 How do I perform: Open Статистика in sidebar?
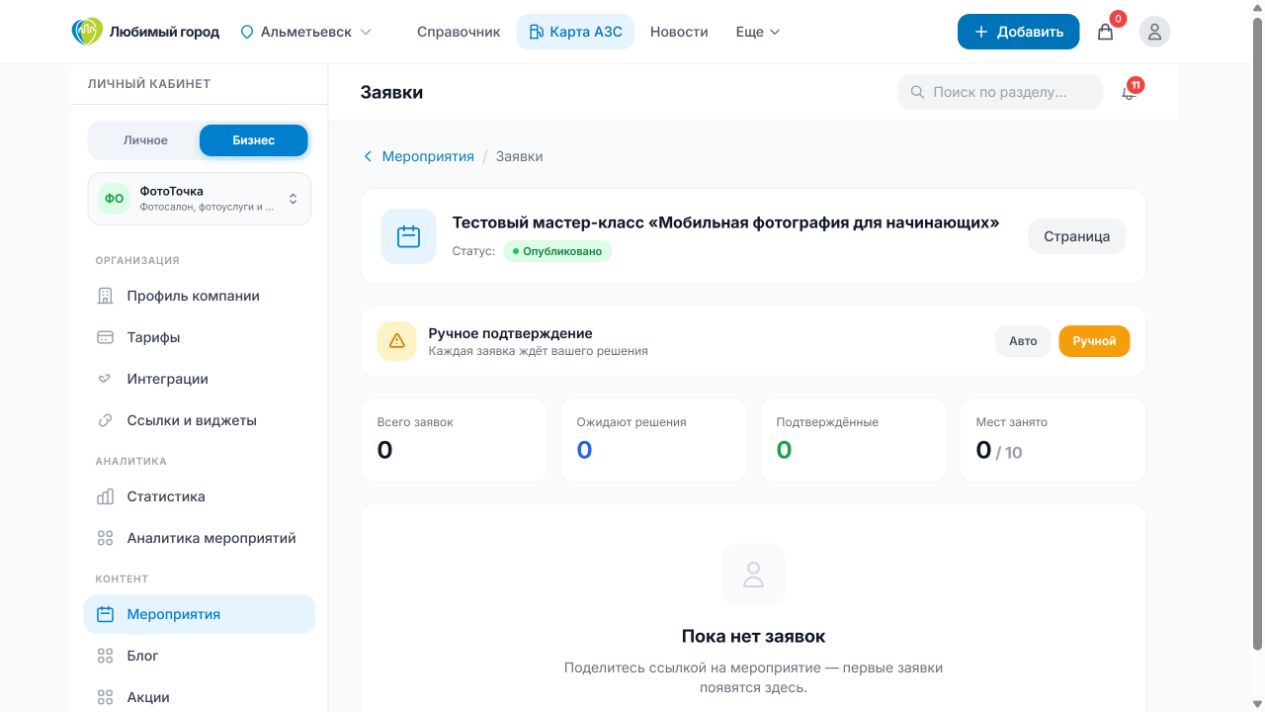coord(199,496)
